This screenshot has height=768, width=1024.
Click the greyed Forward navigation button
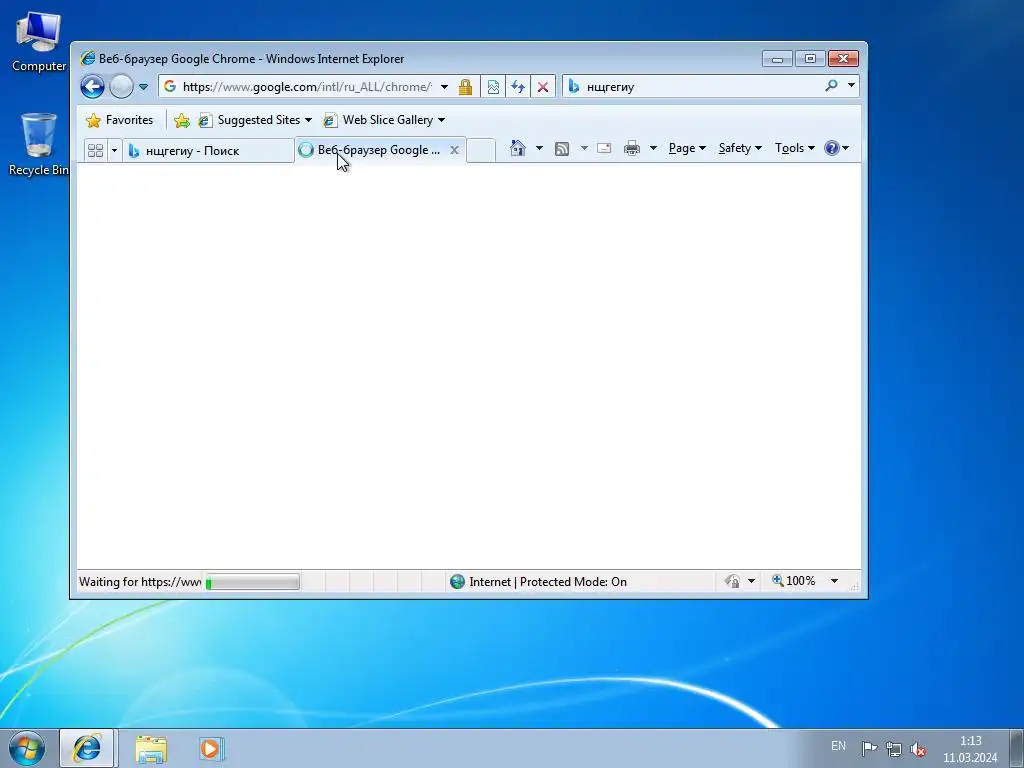point(121,86)
